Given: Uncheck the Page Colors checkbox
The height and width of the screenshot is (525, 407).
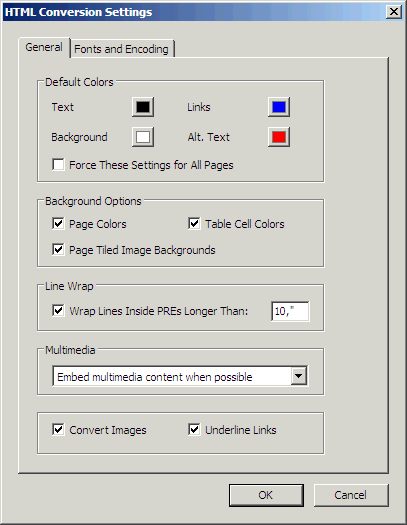Looking at the screenshot, I should [x=58, y=223].
